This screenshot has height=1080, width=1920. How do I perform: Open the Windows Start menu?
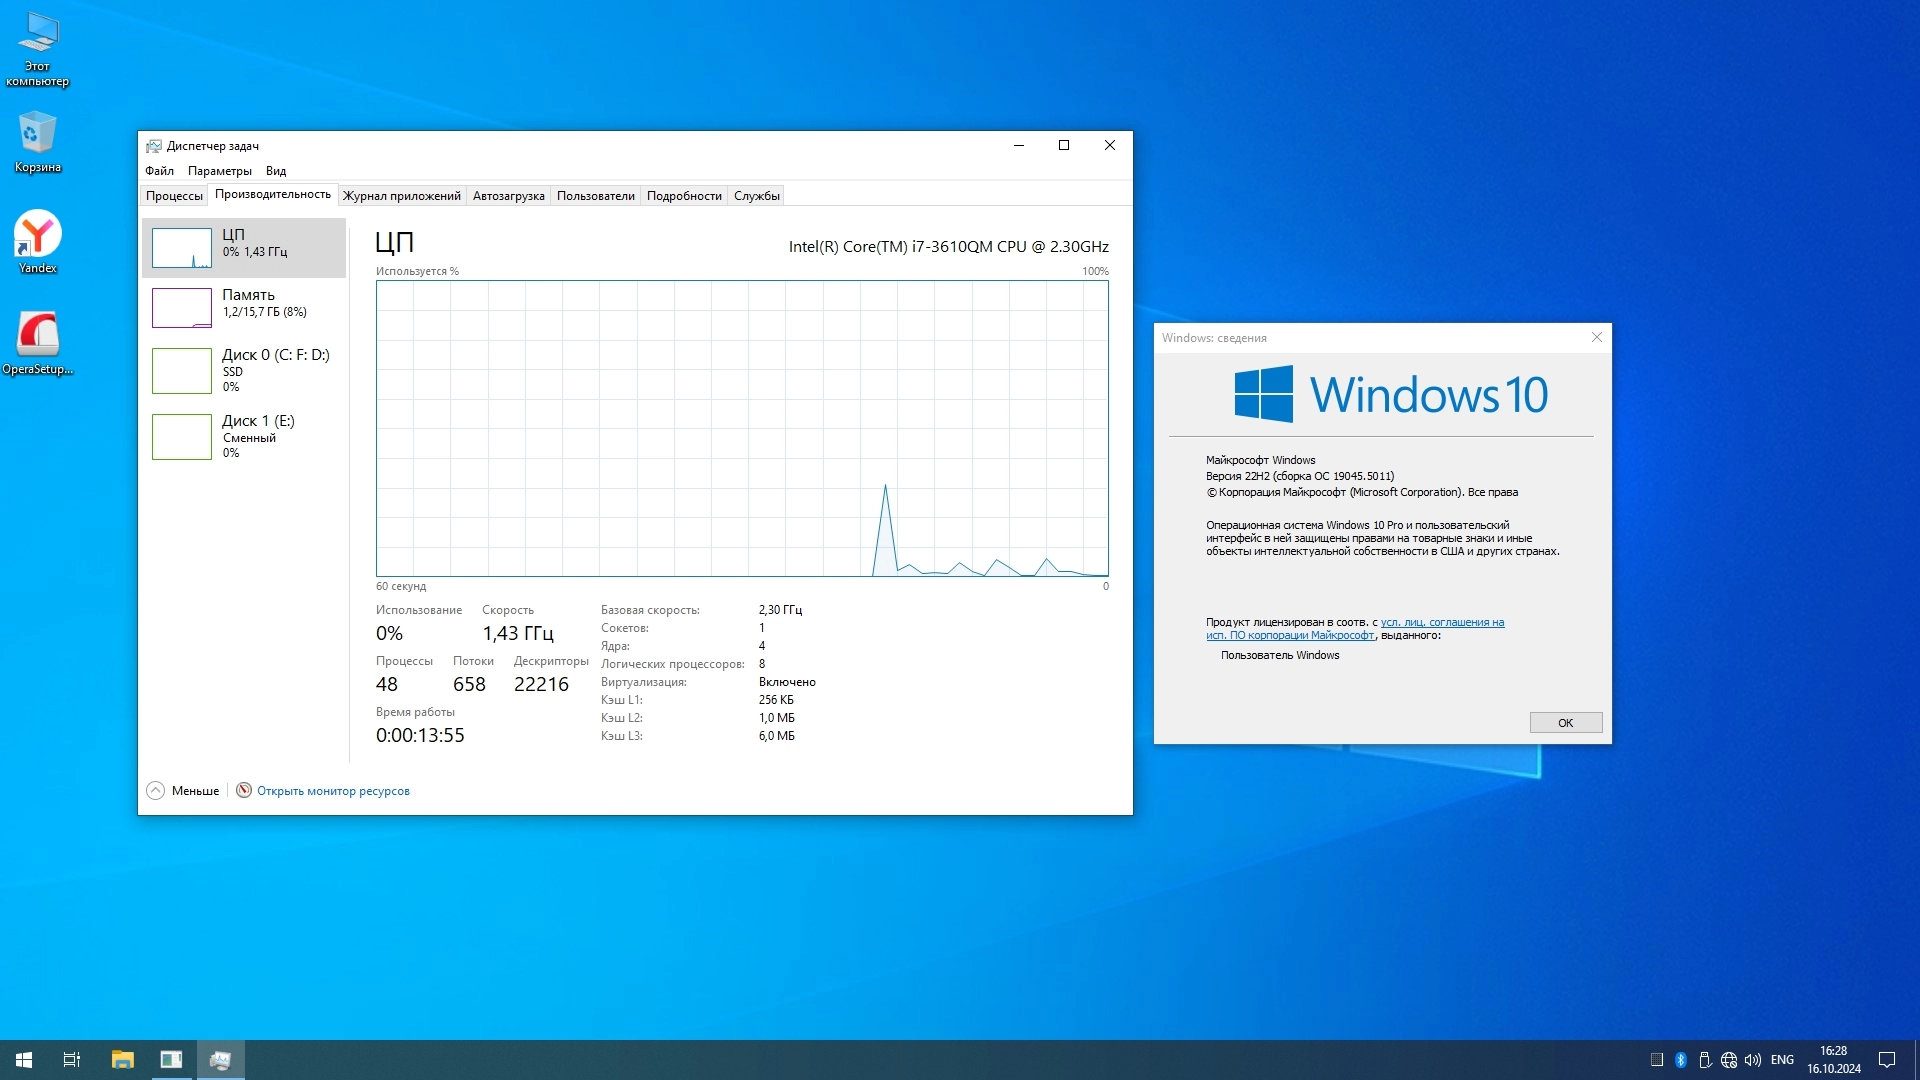(x=24, y=1059)
